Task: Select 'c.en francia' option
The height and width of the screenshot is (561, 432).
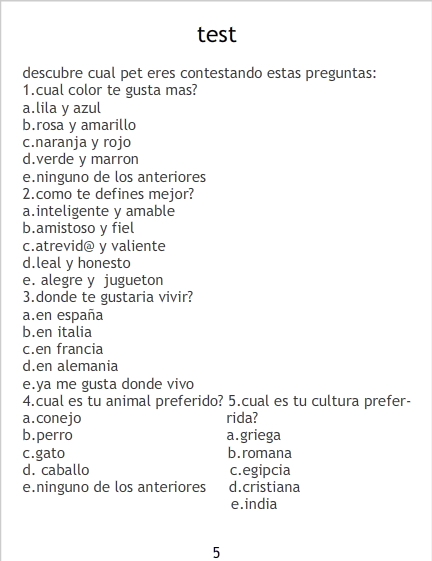Action: coord(63,349)
